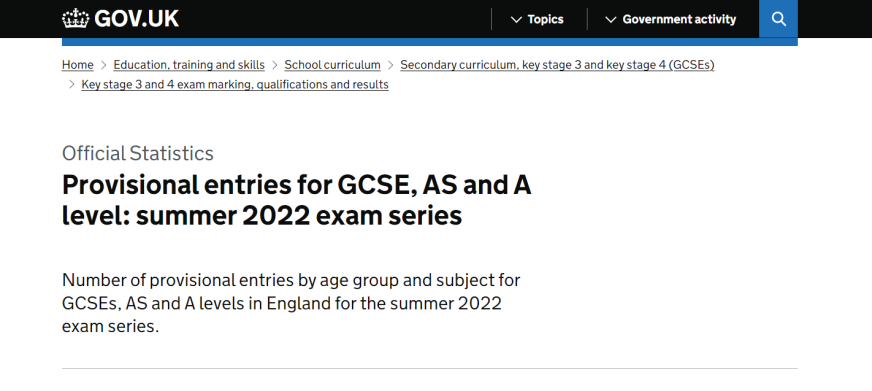Image resolution: width=872 pixels, height=391 pixels.
Task: Click the chevron beside Government activity
Action: click(x=611, y=19)
